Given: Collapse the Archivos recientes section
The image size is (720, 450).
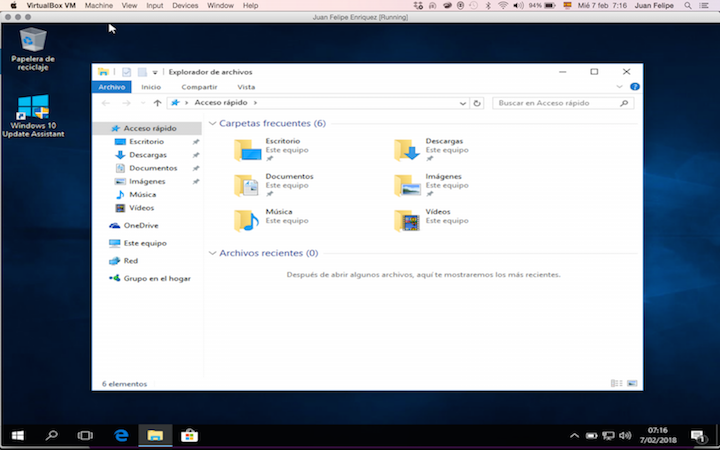Looking at the screenshot, I should [212, 253].
